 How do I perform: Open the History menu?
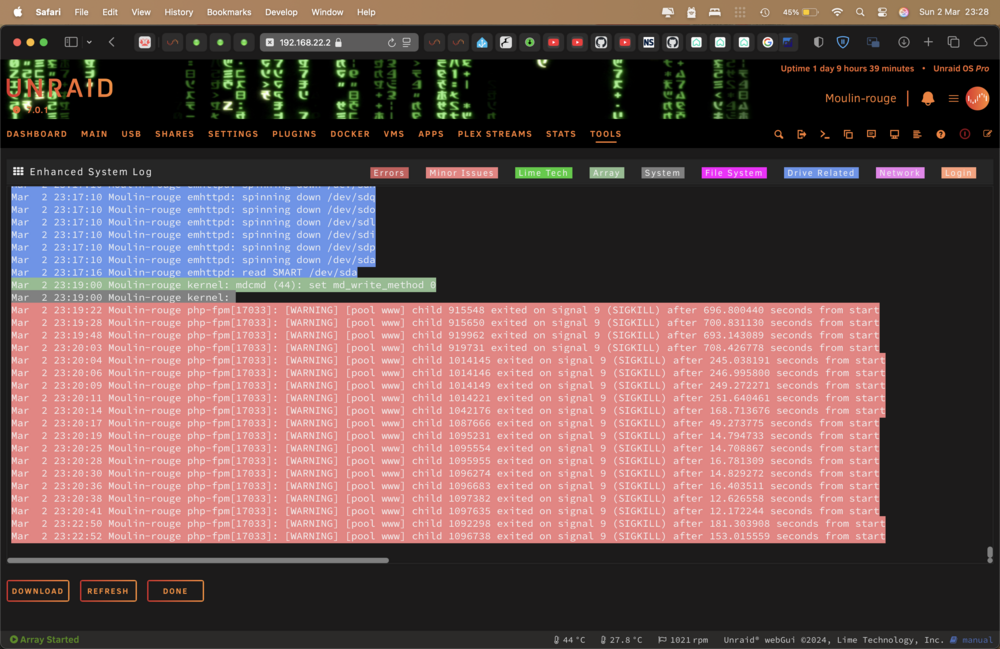click(x=179, y=12)
